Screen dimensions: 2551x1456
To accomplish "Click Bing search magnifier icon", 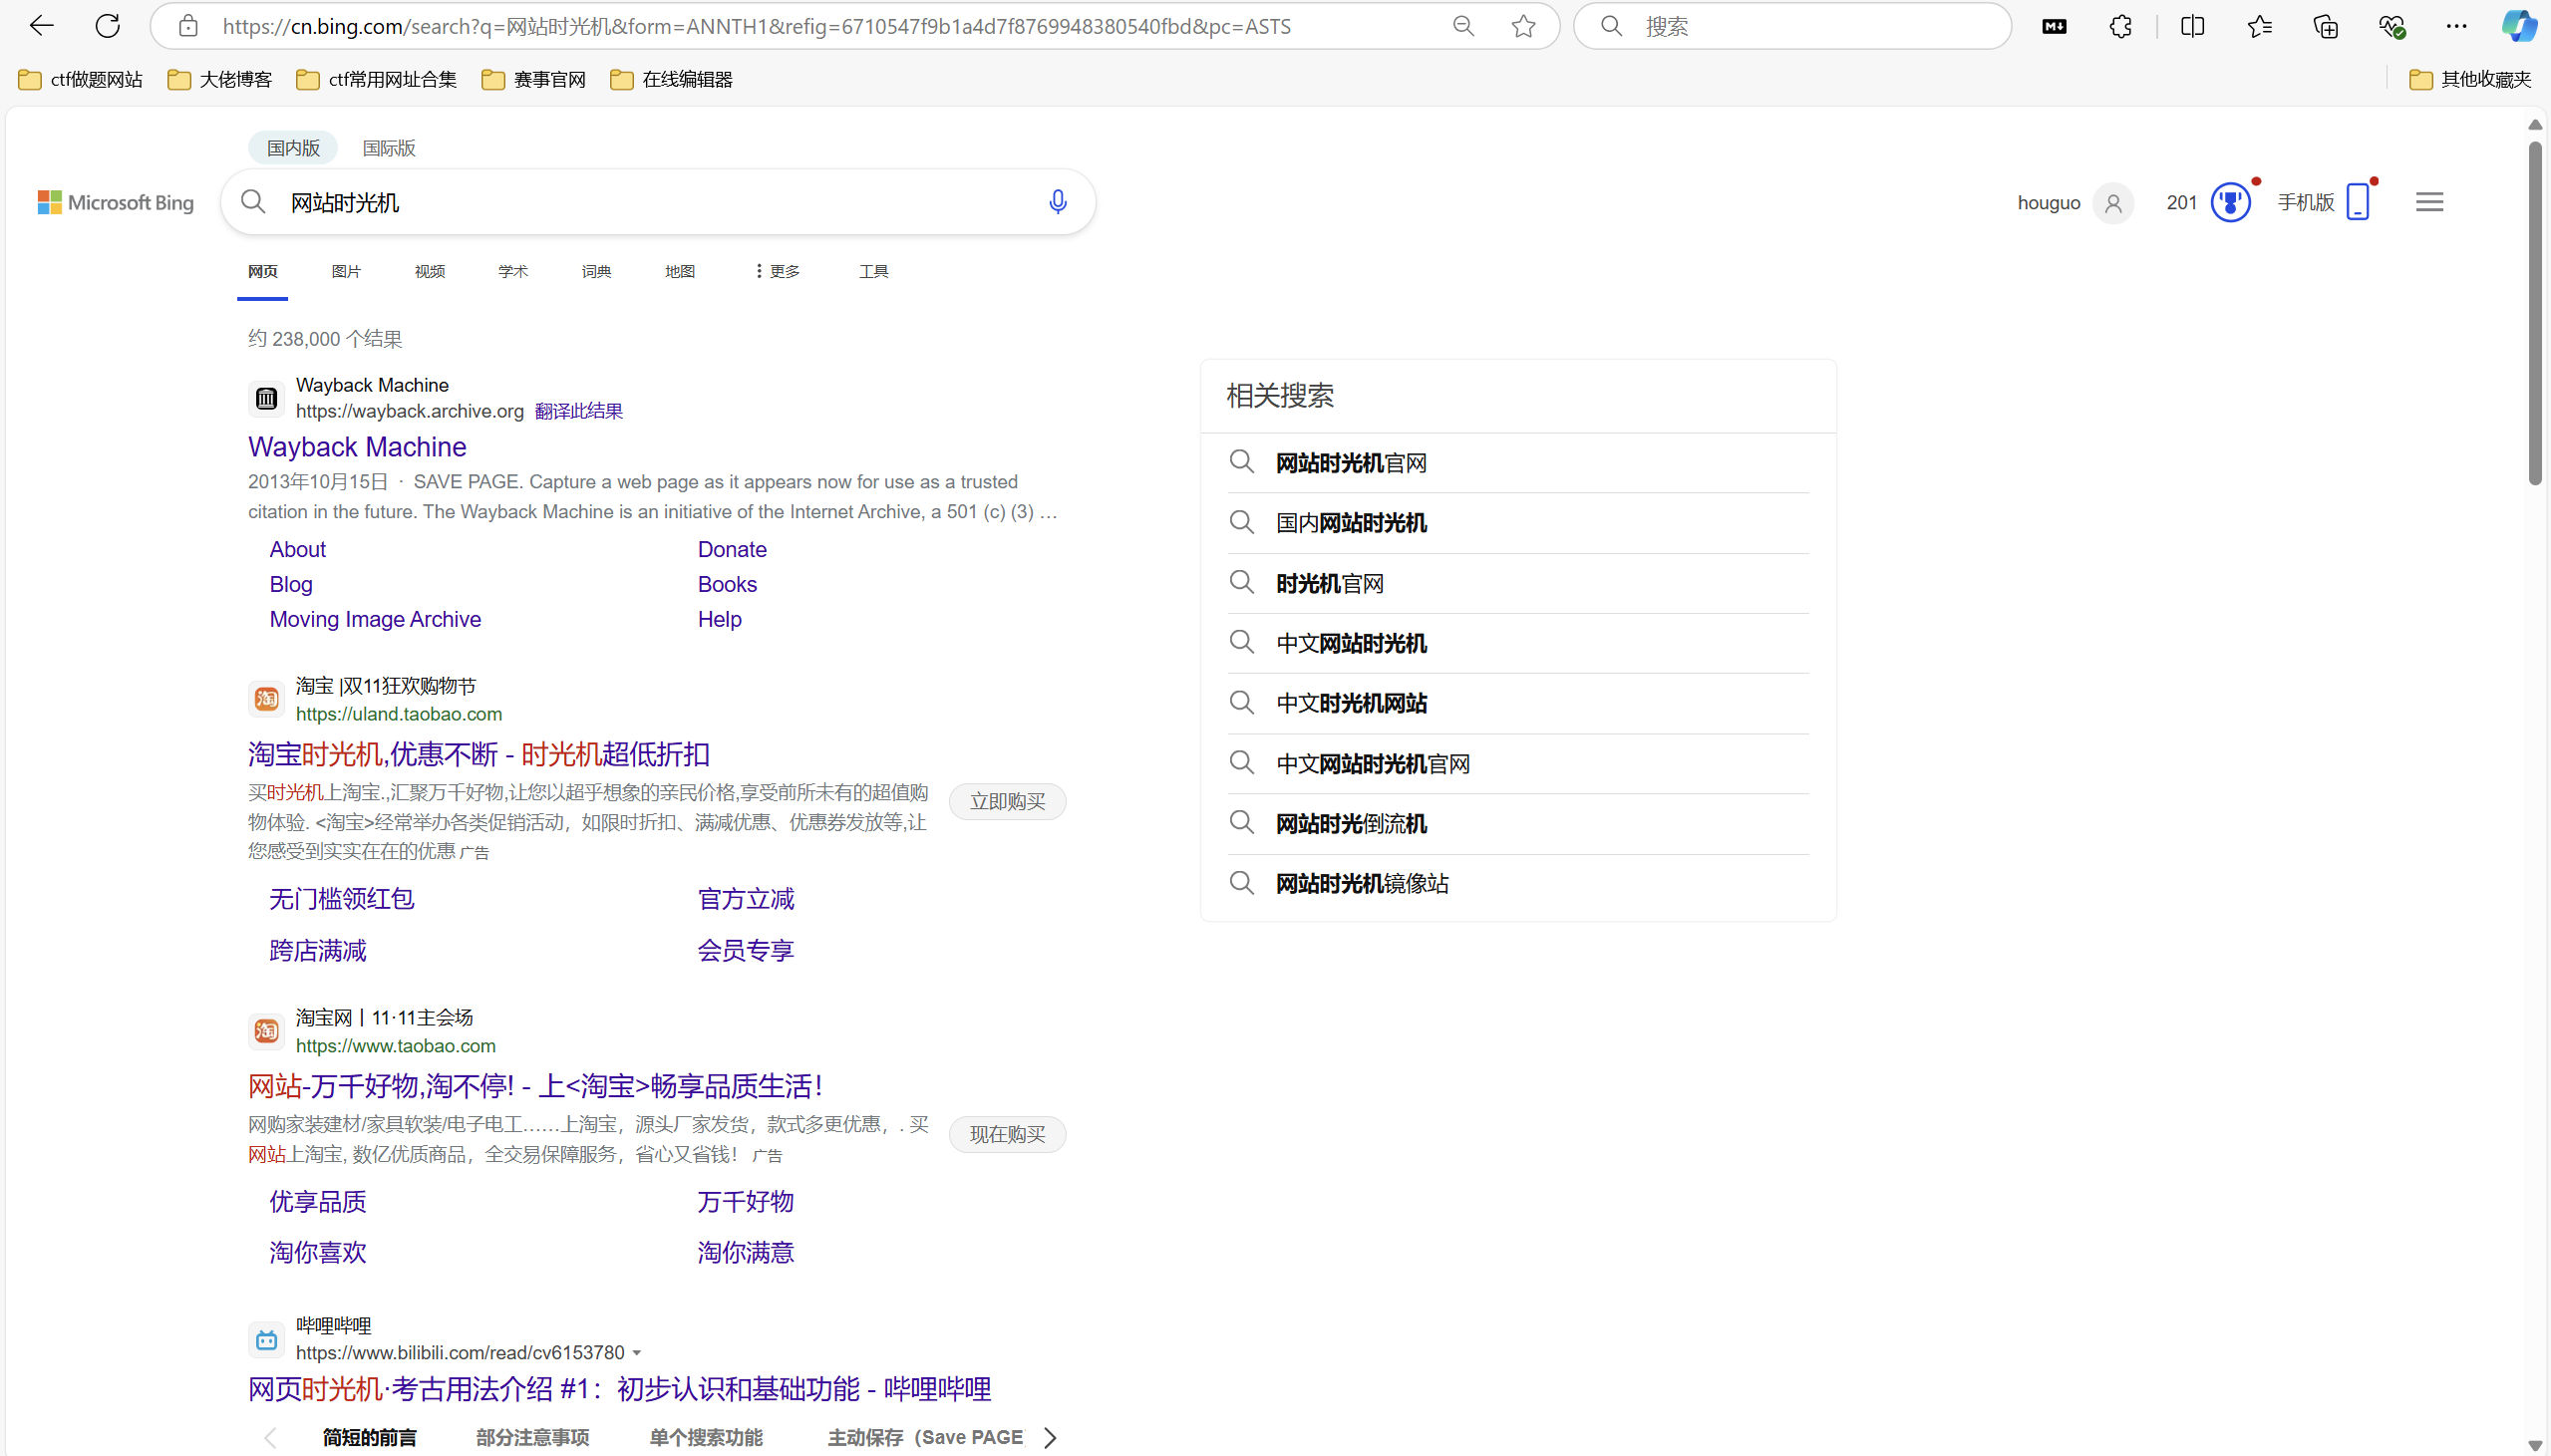I will (x=253, y=202).
